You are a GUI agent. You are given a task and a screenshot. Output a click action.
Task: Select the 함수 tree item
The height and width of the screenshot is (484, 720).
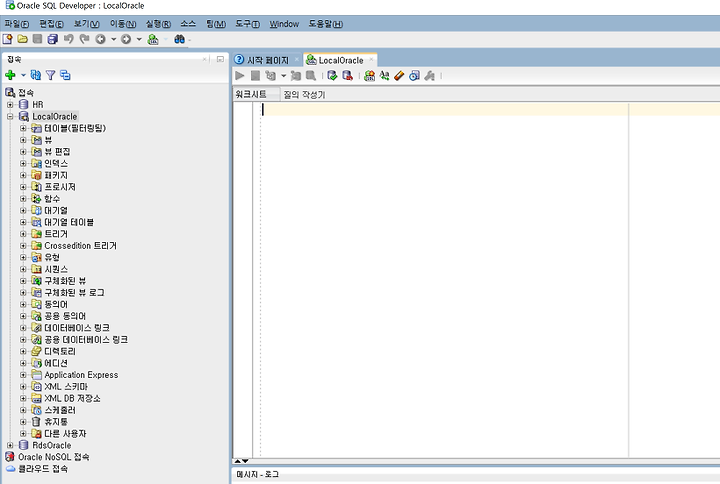[x=52, y=198]
